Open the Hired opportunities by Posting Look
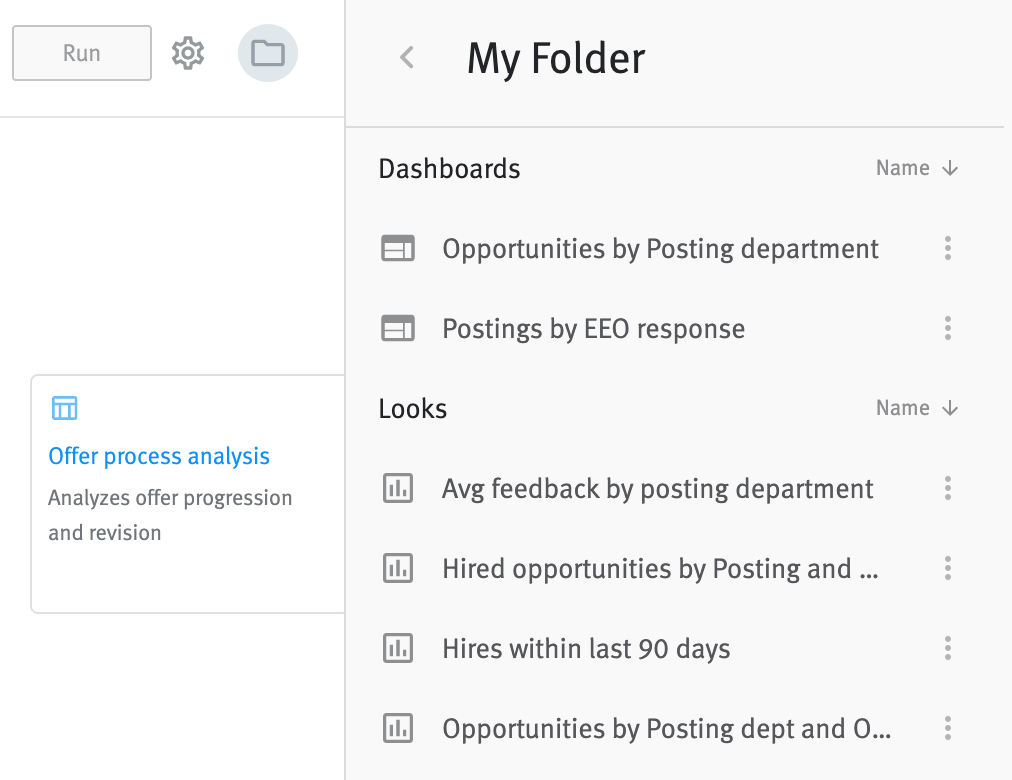 click(660, 568)
